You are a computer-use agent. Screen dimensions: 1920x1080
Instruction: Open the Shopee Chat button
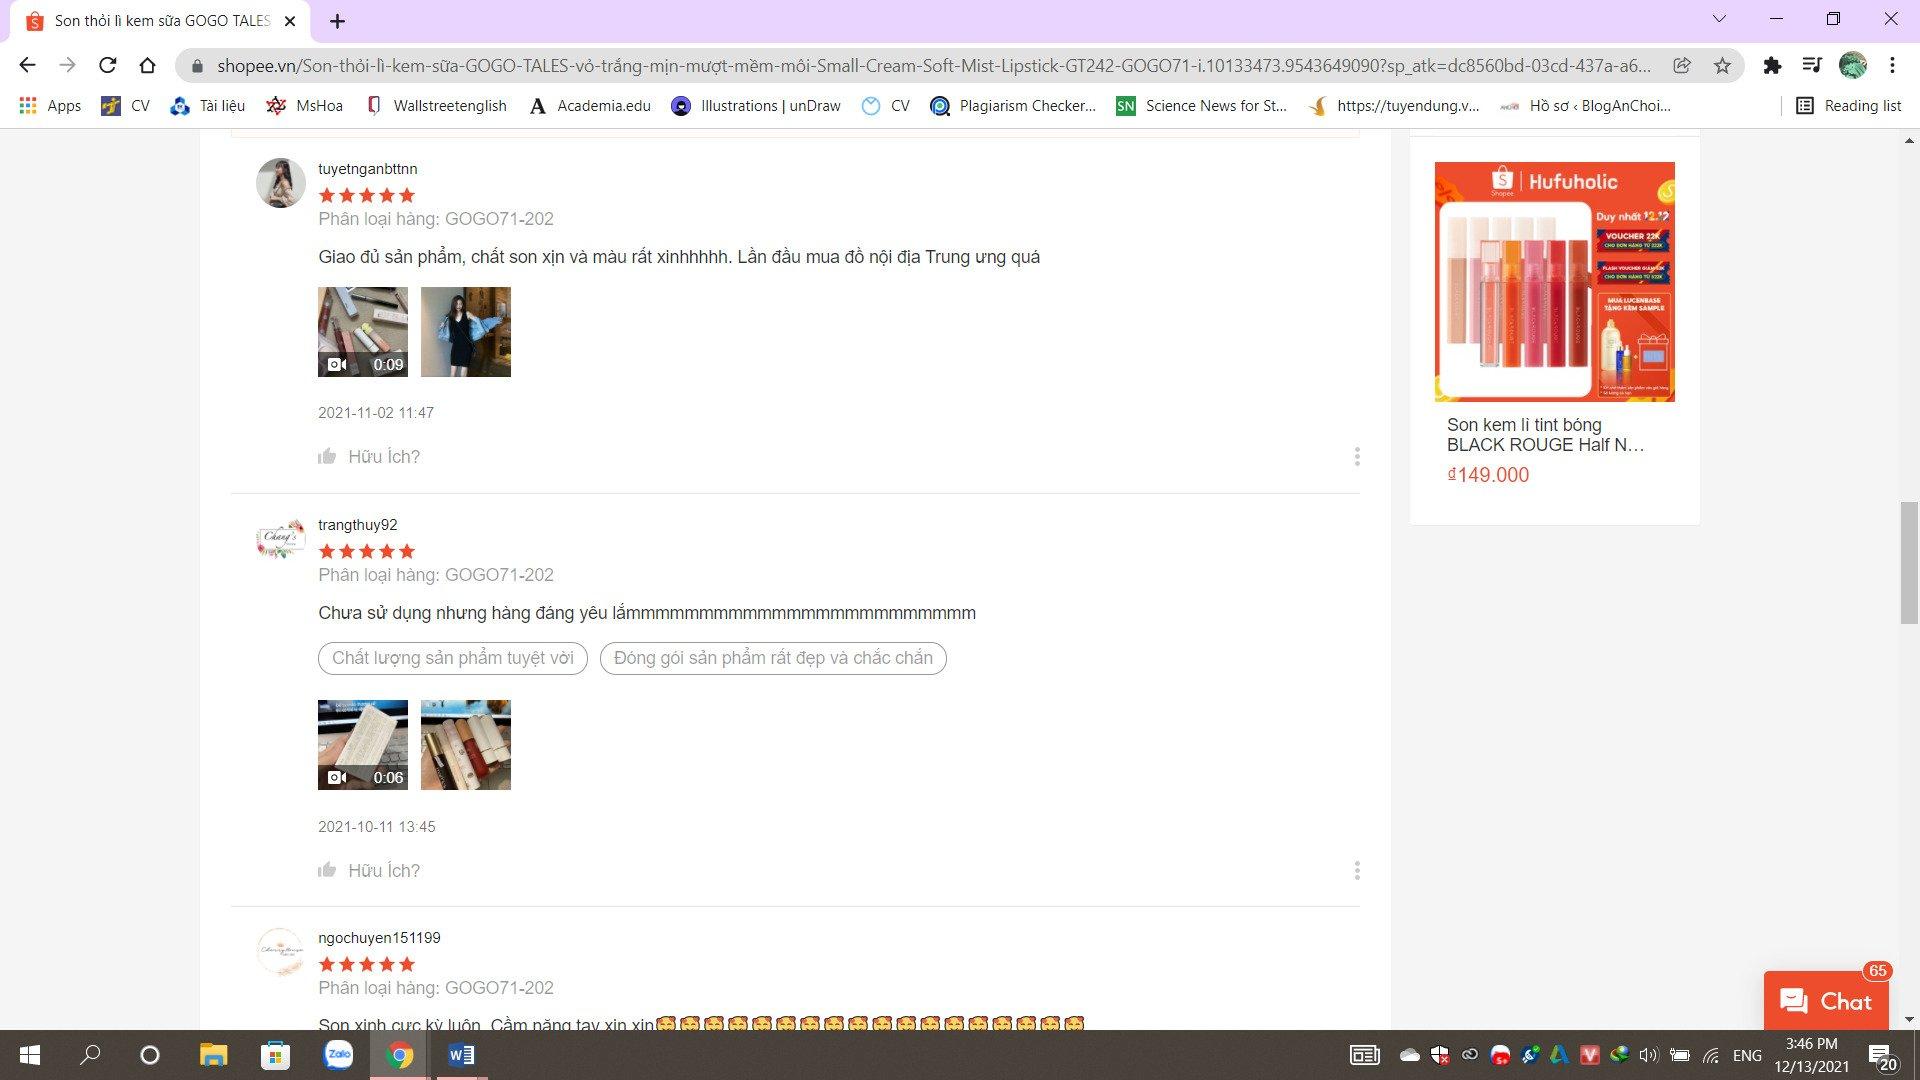pos(1825,1001)
